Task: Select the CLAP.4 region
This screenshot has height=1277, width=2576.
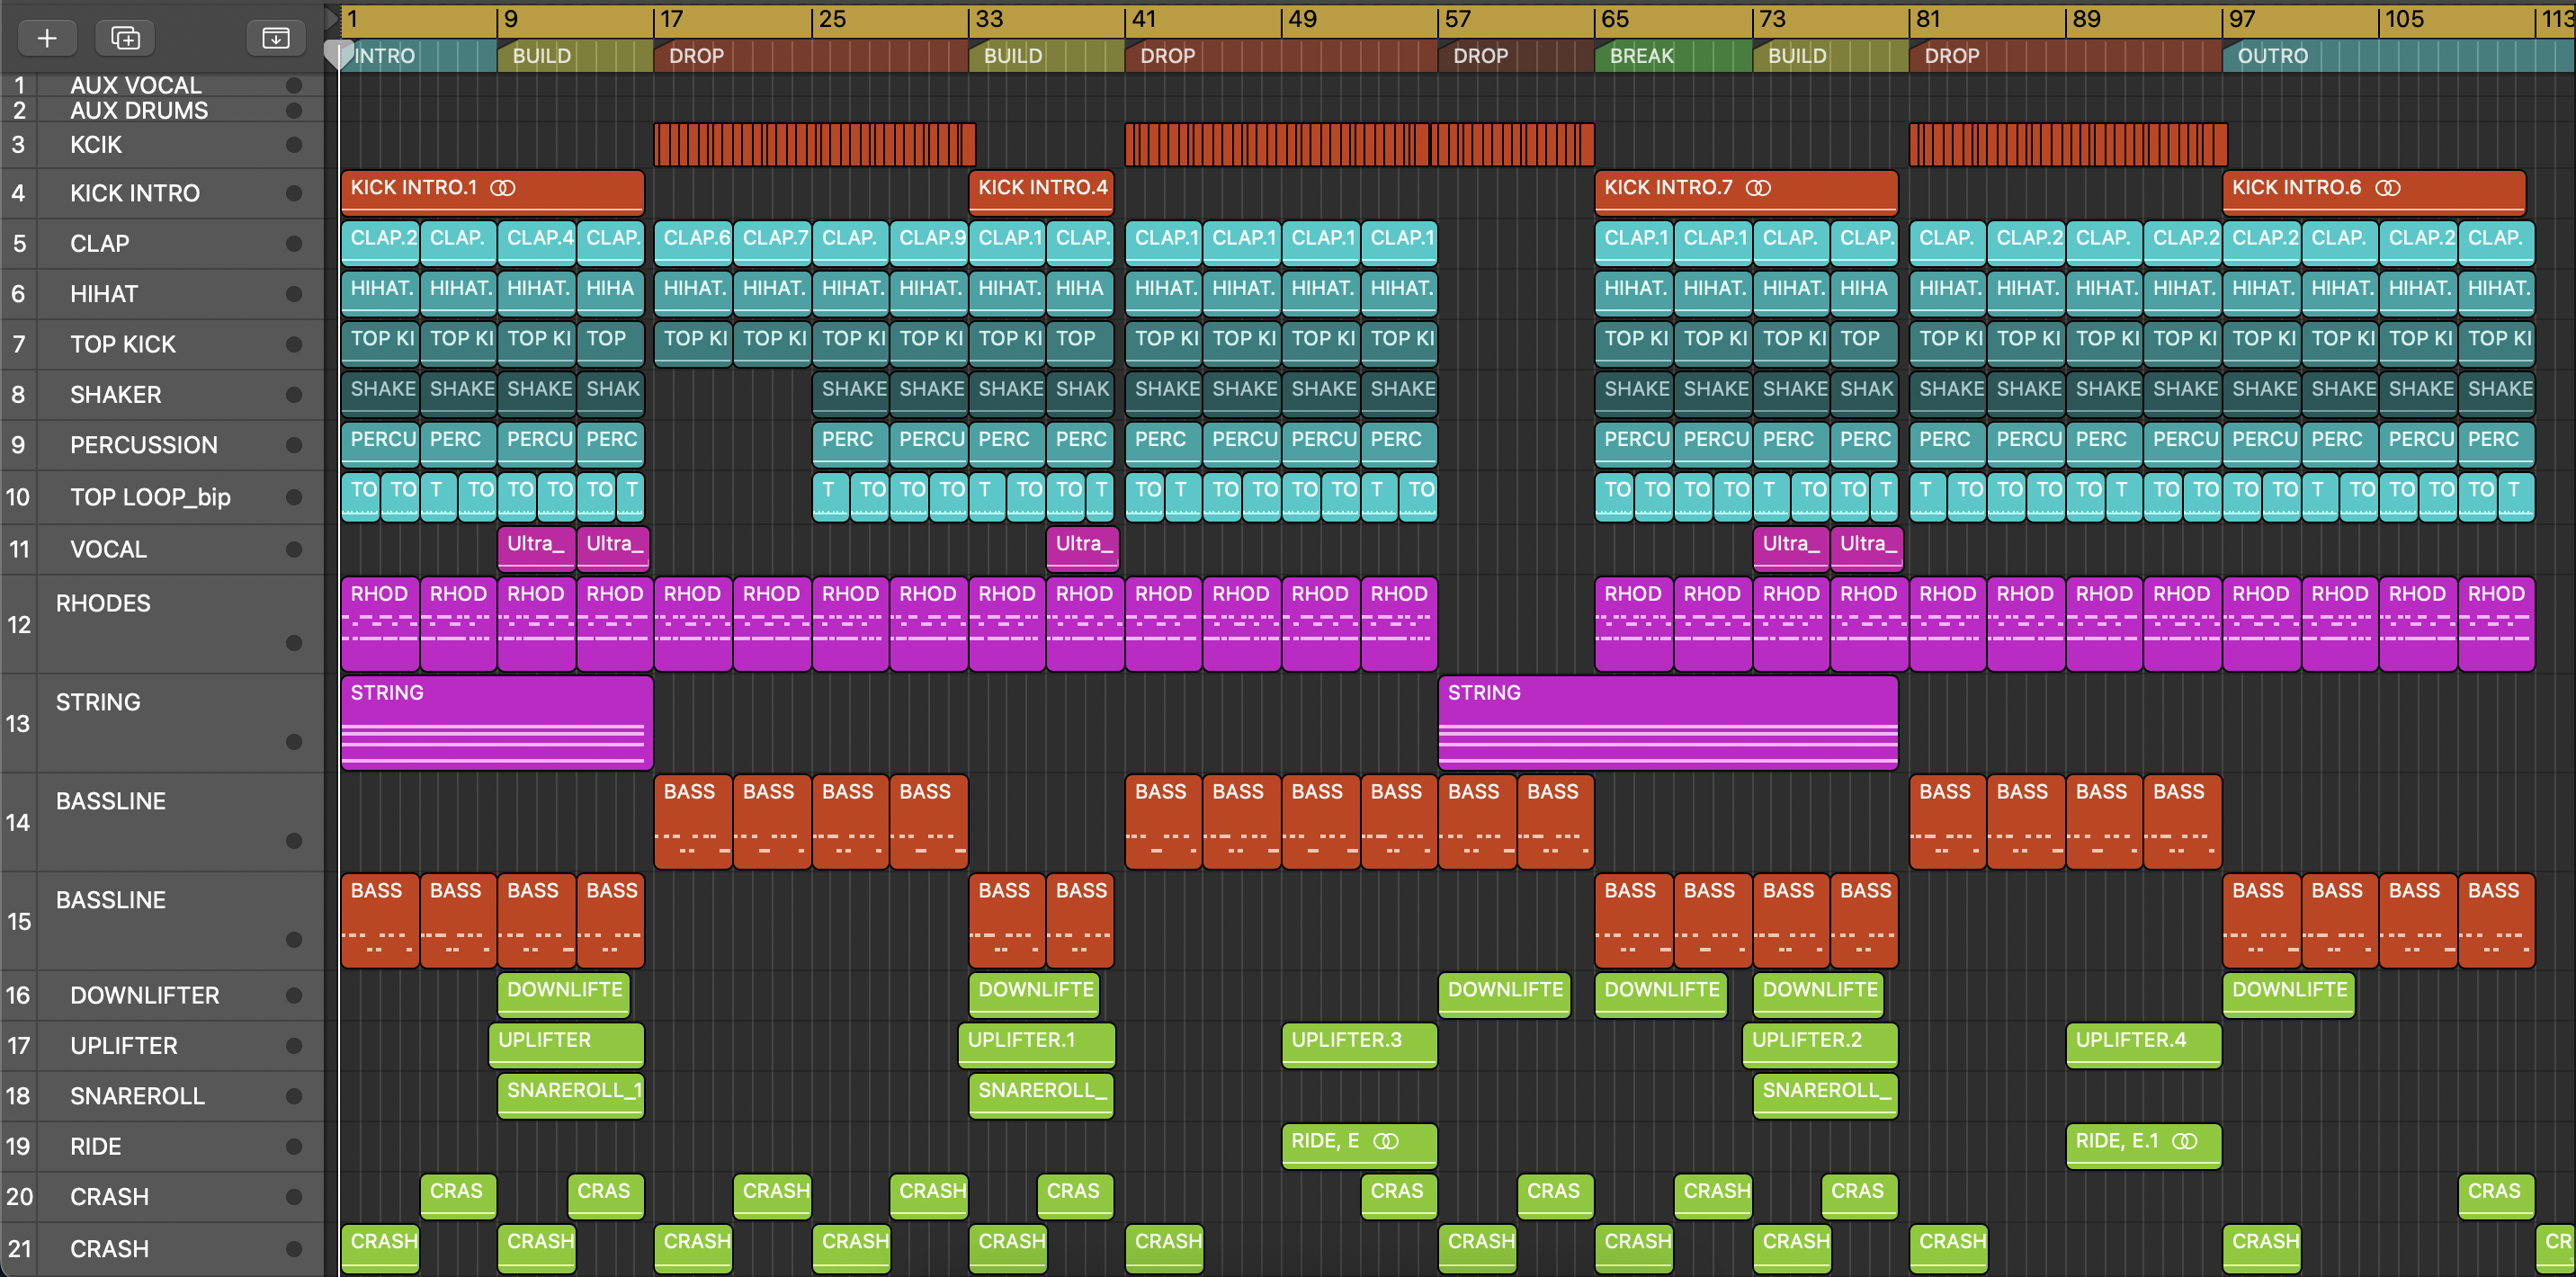Action: (537, 243)
